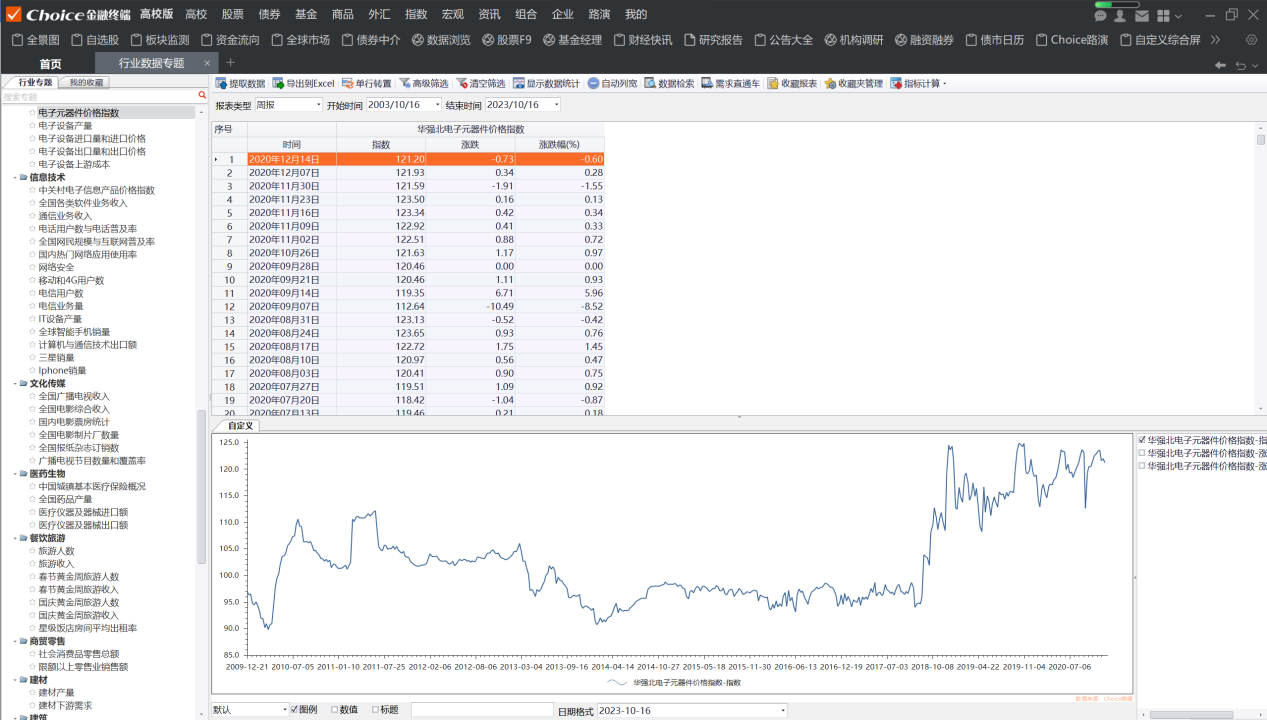Enable the 数值 values checkbox
1267x720 pixels.
334,710
